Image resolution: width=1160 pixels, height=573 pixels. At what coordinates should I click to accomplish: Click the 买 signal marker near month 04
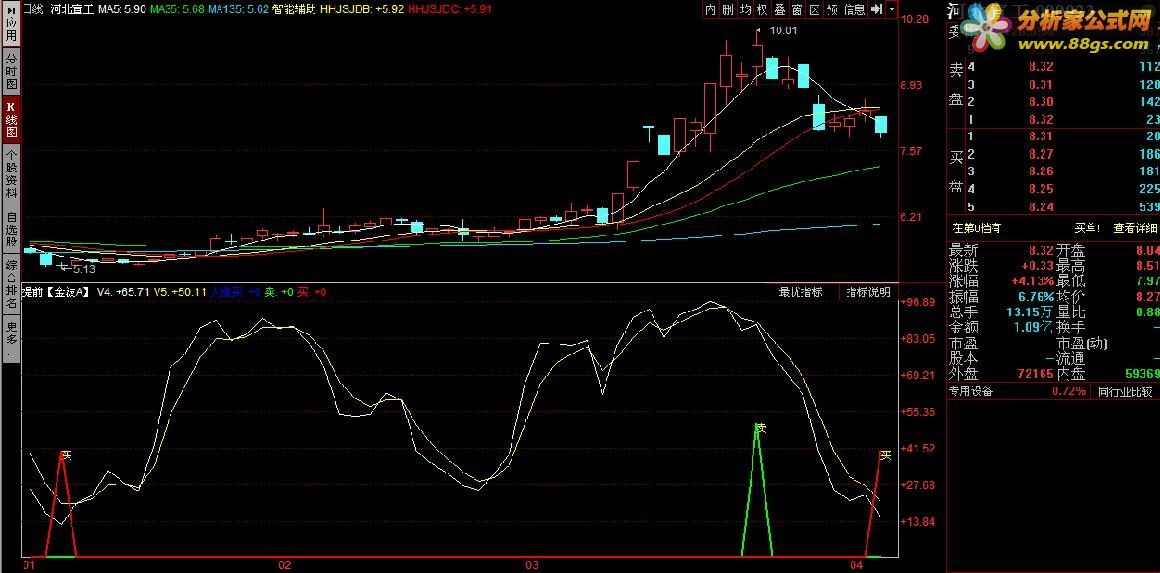coord(886,455)
